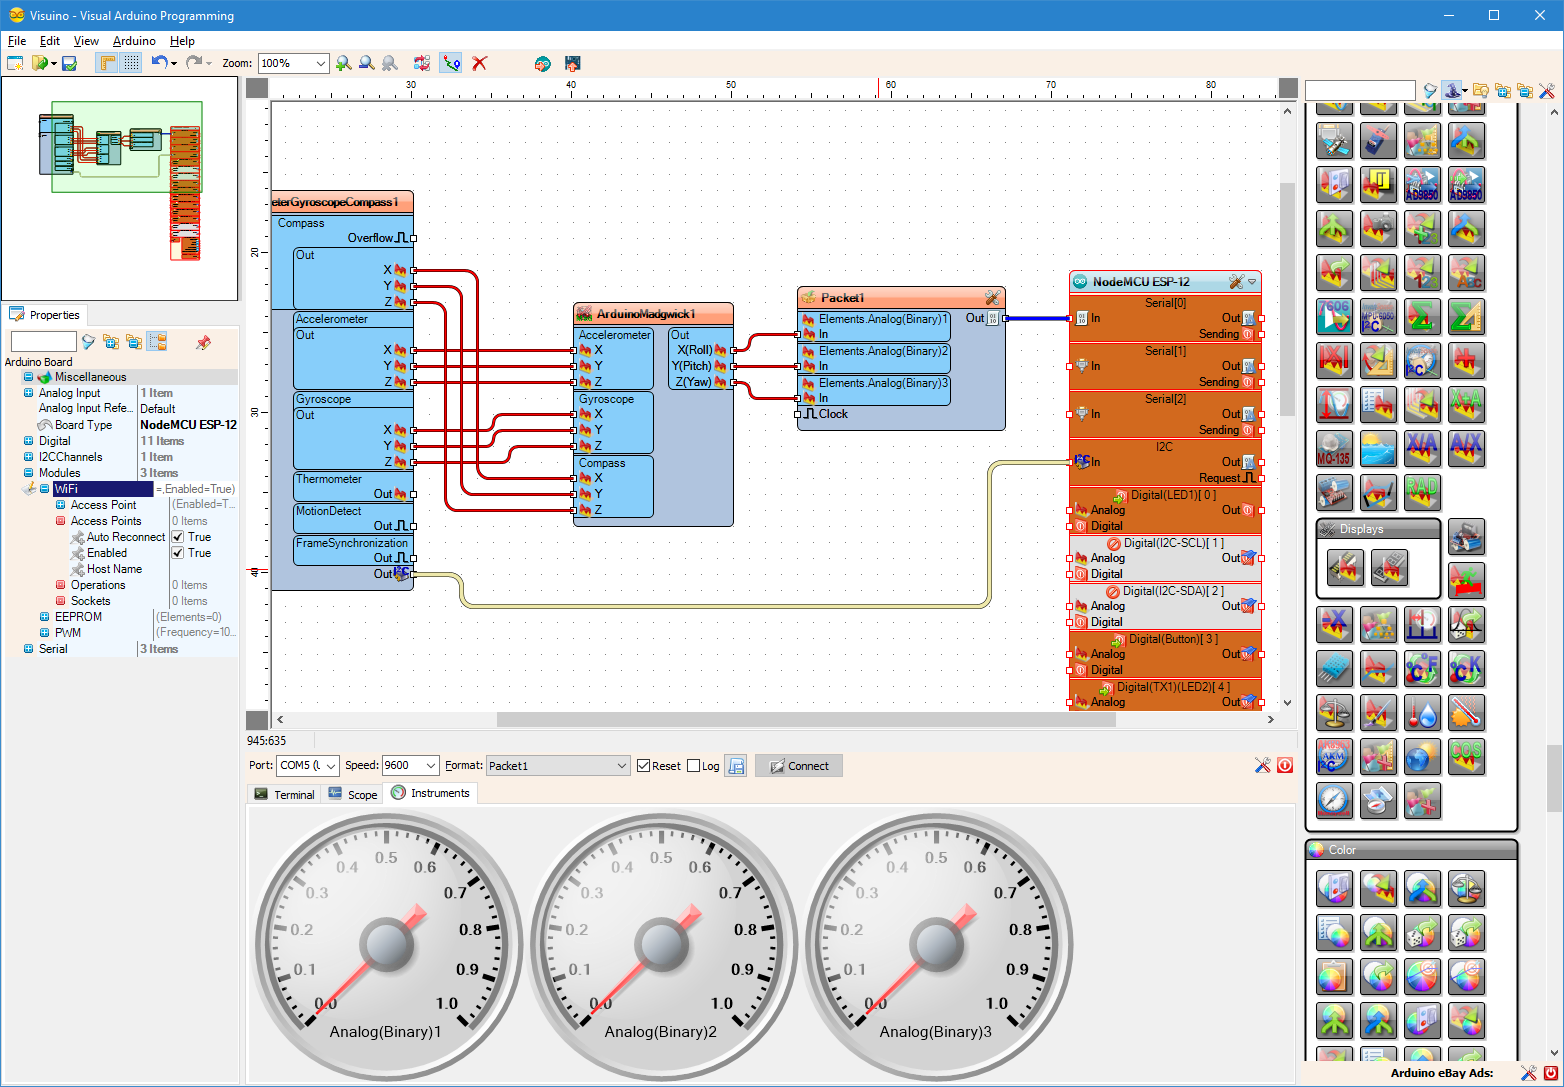1564x1087 pixels.
Task: Click the Connect button
Action: [799, 766]
